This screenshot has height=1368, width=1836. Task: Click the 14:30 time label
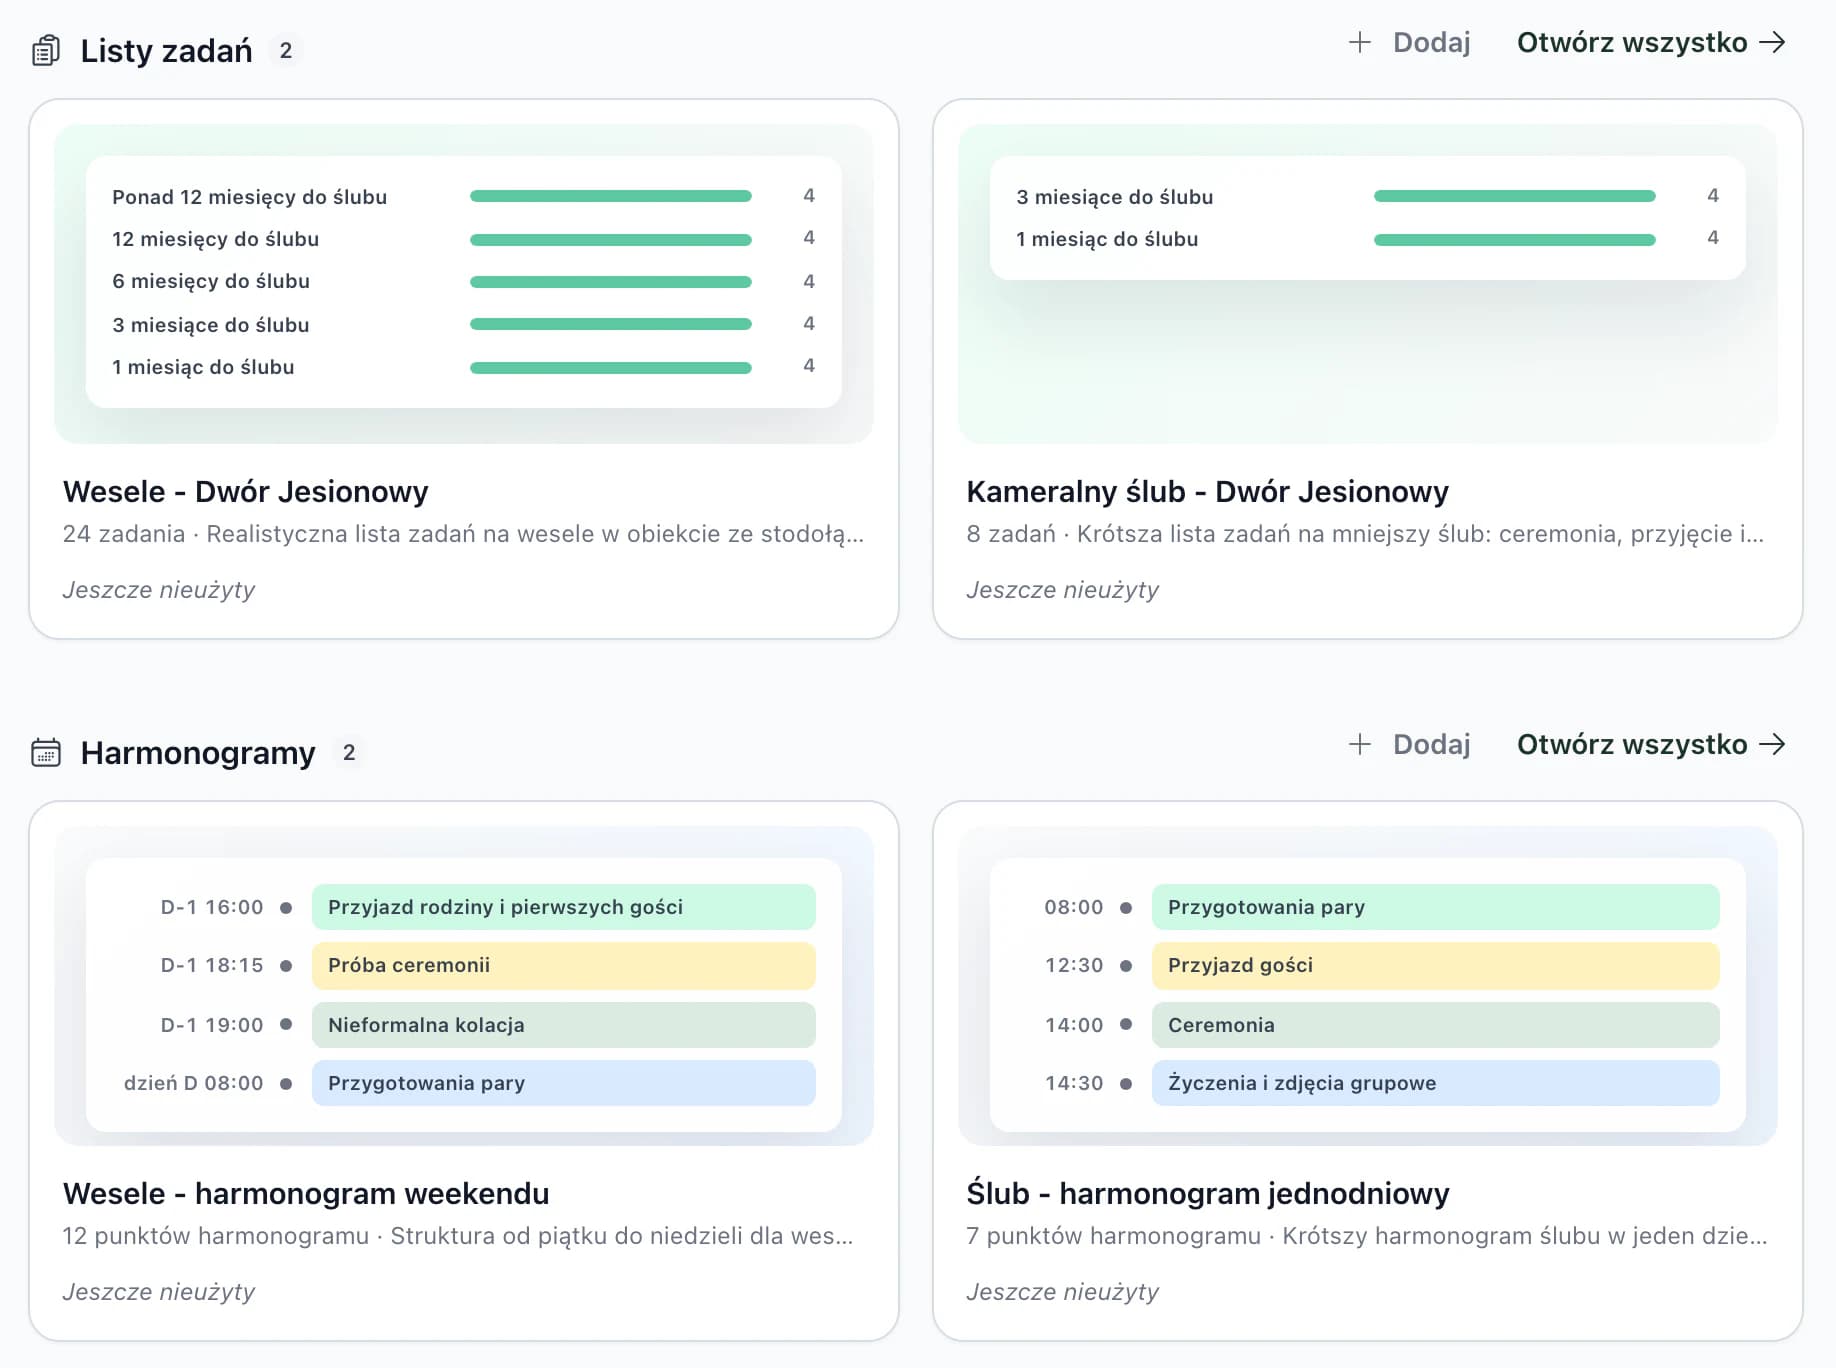pyautogui.click(x=1074, y=1083)
